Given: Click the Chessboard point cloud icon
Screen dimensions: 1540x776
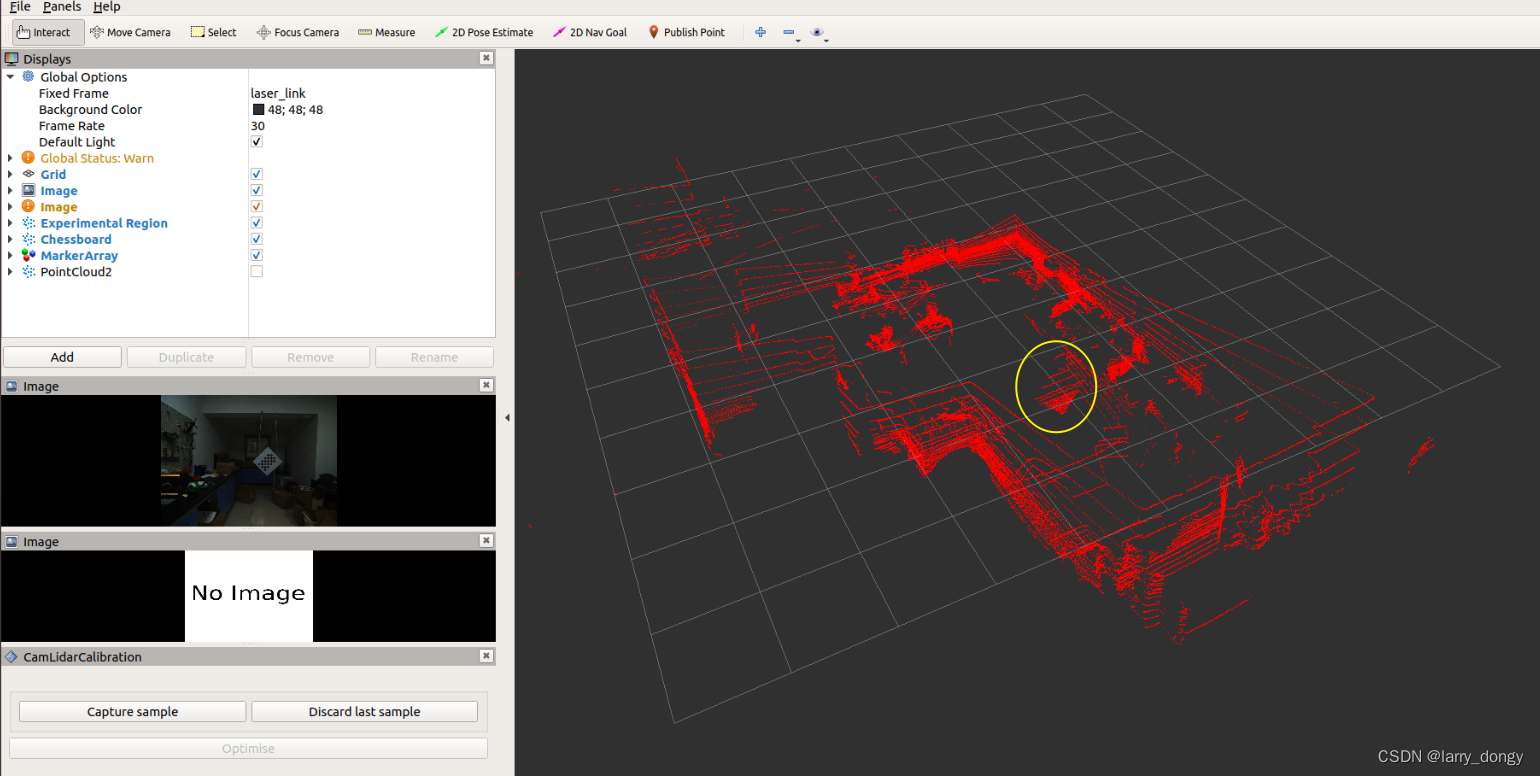Looking at the screenshot, I should pos(28,239).
